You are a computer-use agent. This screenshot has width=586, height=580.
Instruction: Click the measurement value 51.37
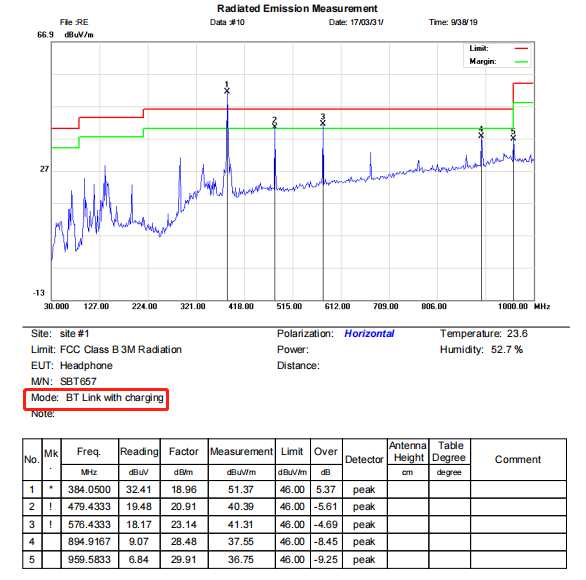pyautogui.click(x=241, y=490)
